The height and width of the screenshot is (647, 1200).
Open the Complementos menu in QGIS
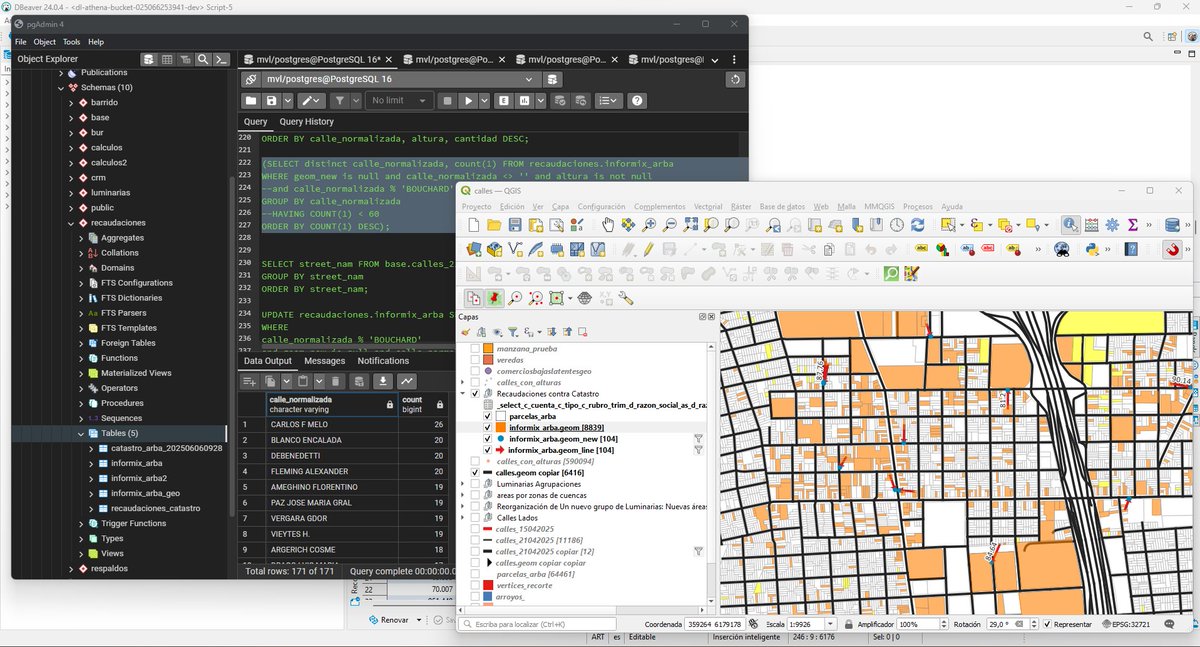coord(660,206)
